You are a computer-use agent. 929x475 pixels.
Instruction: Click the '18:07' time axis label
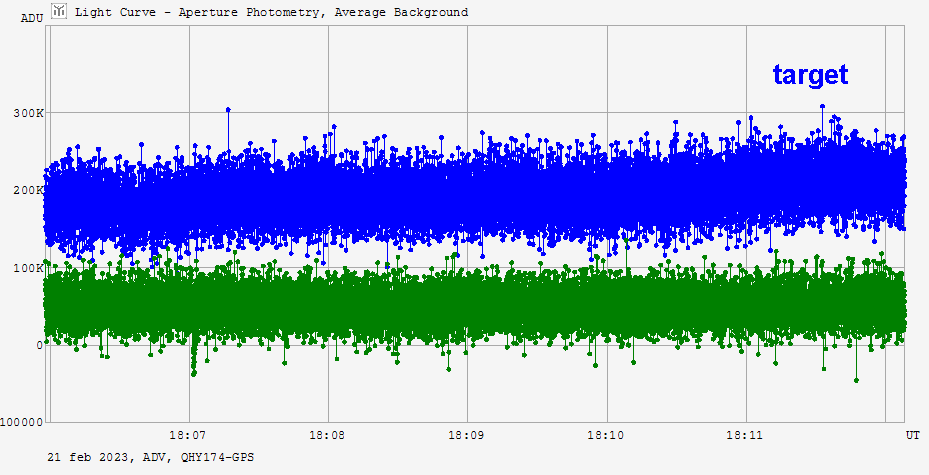(x=187, y=435)
